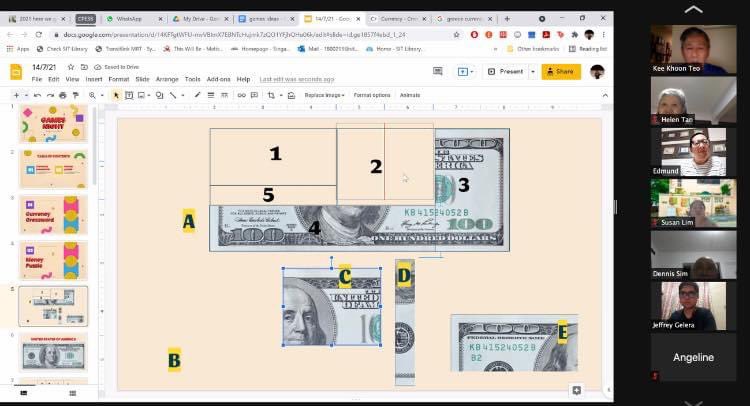Open the new slide layout dropdown arrow
This screenshot has width=750, height=406.
point(26,95)
